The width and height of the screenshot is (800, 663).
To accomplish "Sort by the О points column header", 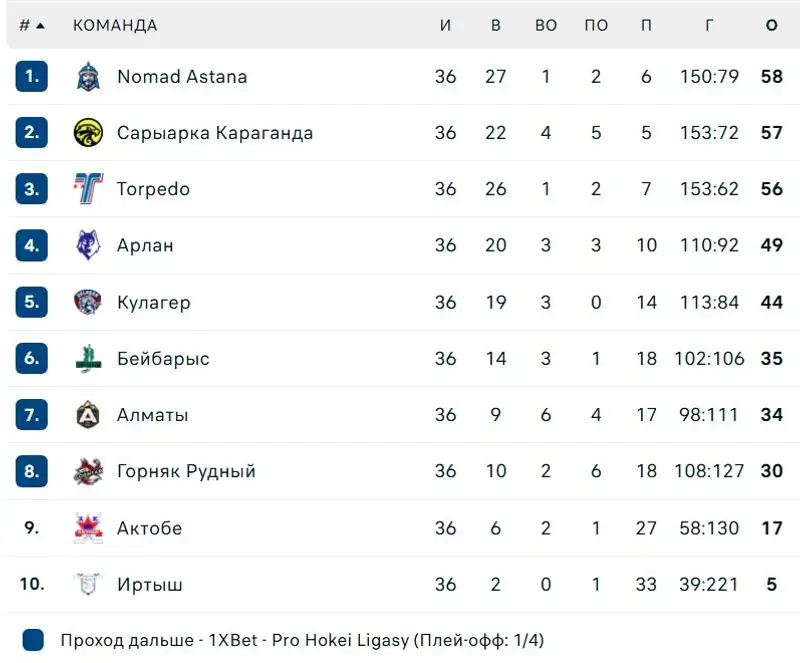I will click(771, 25).
